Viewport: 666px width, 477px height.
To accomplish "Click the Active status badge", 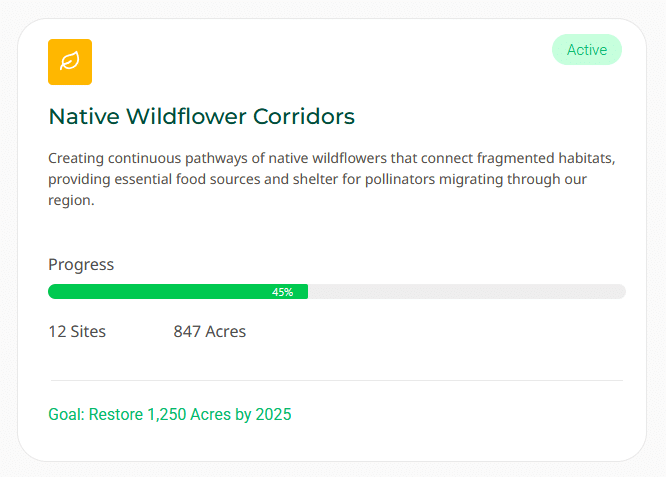I will pos(586,50).
